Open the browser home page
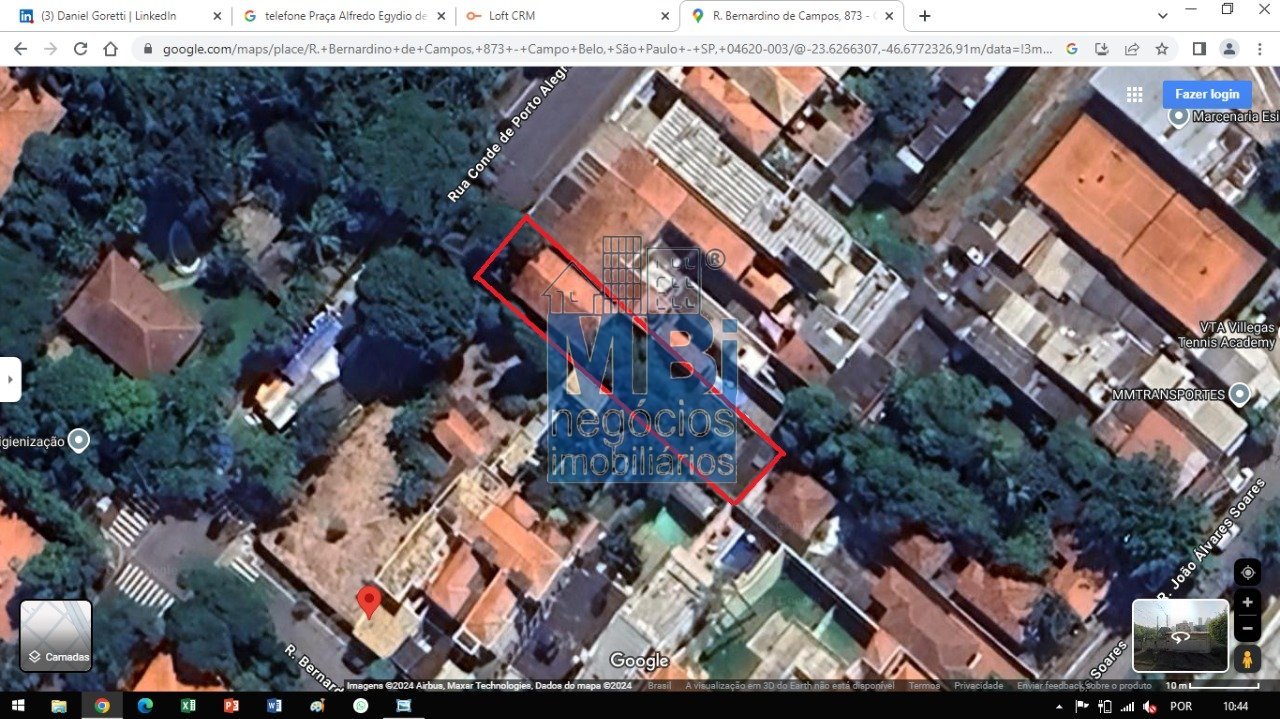Screen dimensions: 1280x719 click(x=110, y=49)
